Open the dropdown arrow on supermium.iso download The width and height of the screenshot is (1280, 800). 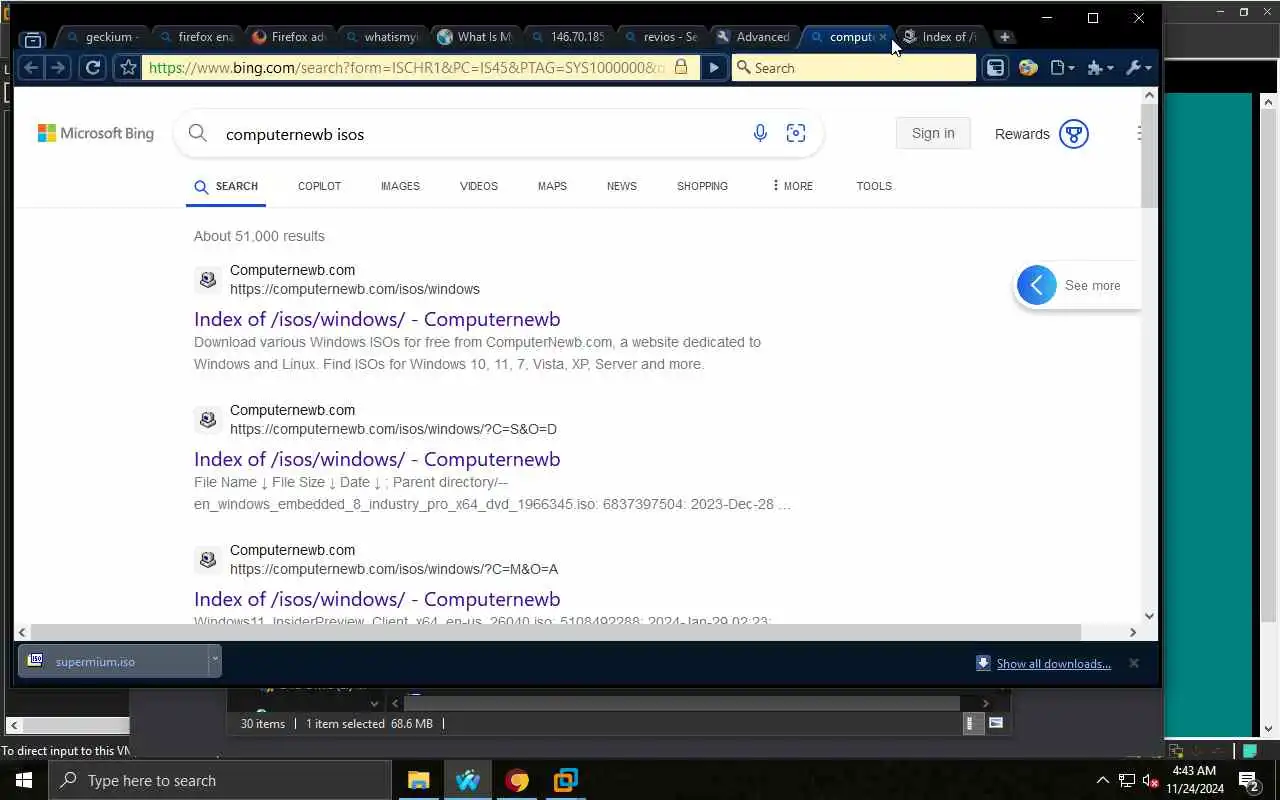(x=214, y=661)
